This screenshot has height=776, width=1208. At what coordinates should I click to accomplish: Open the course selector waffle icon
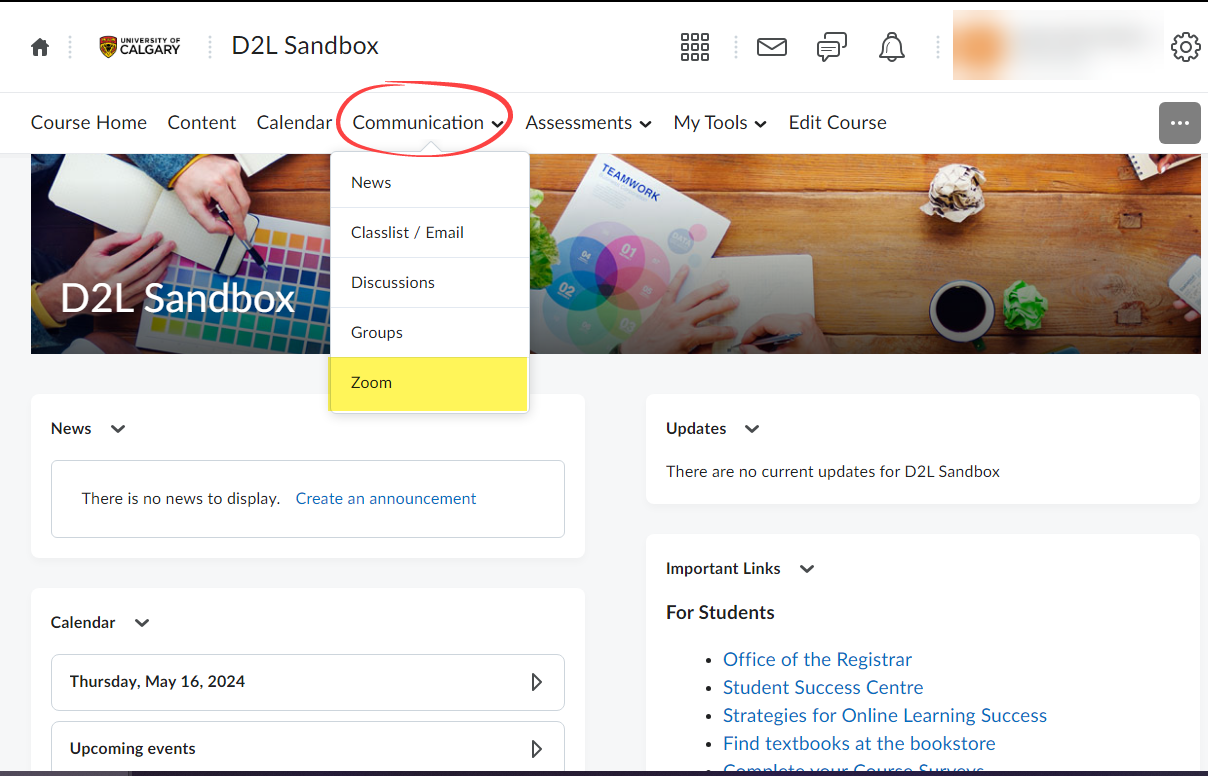point(695,47)
